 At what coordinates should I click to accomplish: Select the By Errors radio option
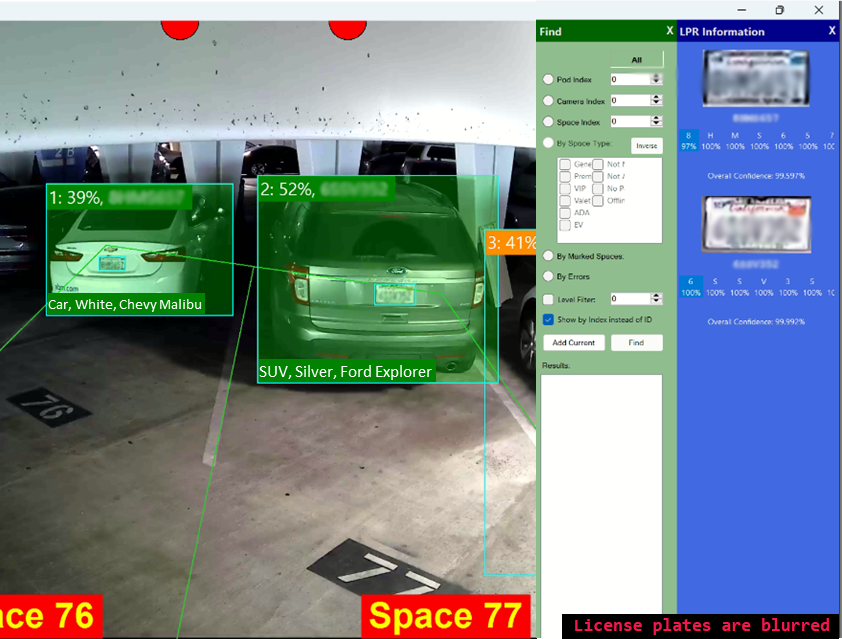(x=548, y=276)
